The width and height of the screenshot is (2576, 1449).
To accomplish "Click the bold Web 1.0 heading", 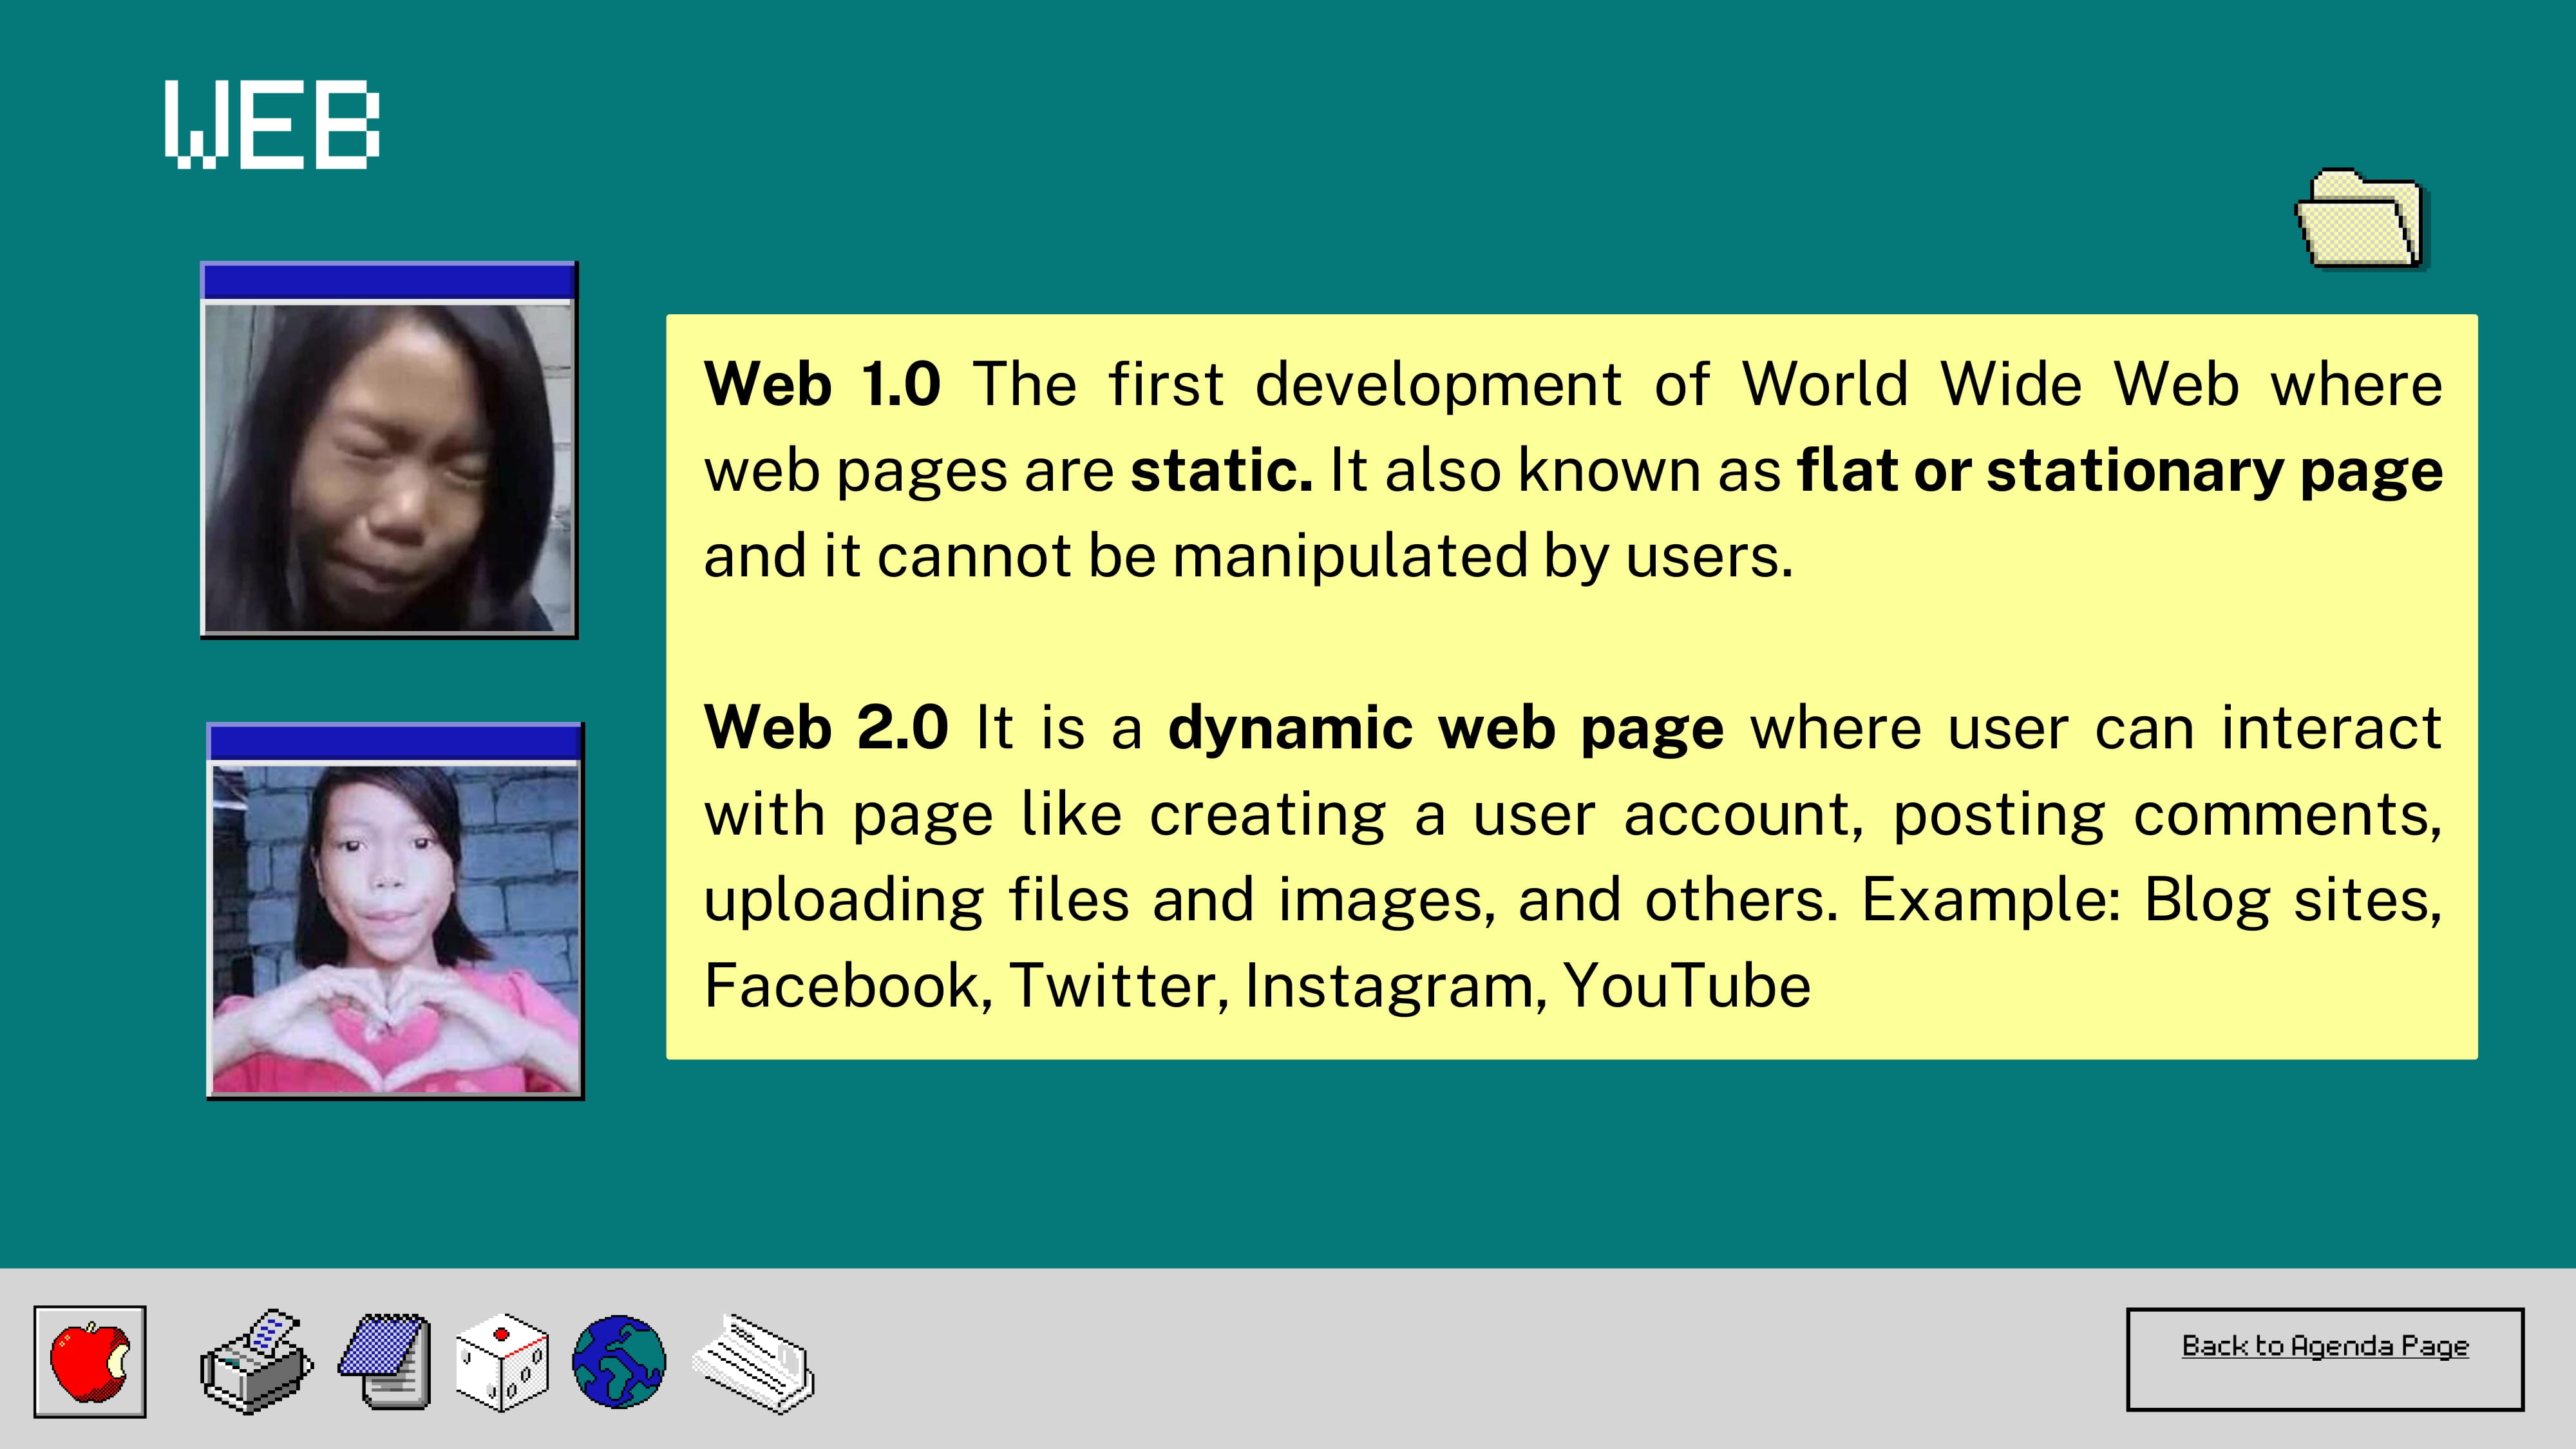I will [822, 384].
